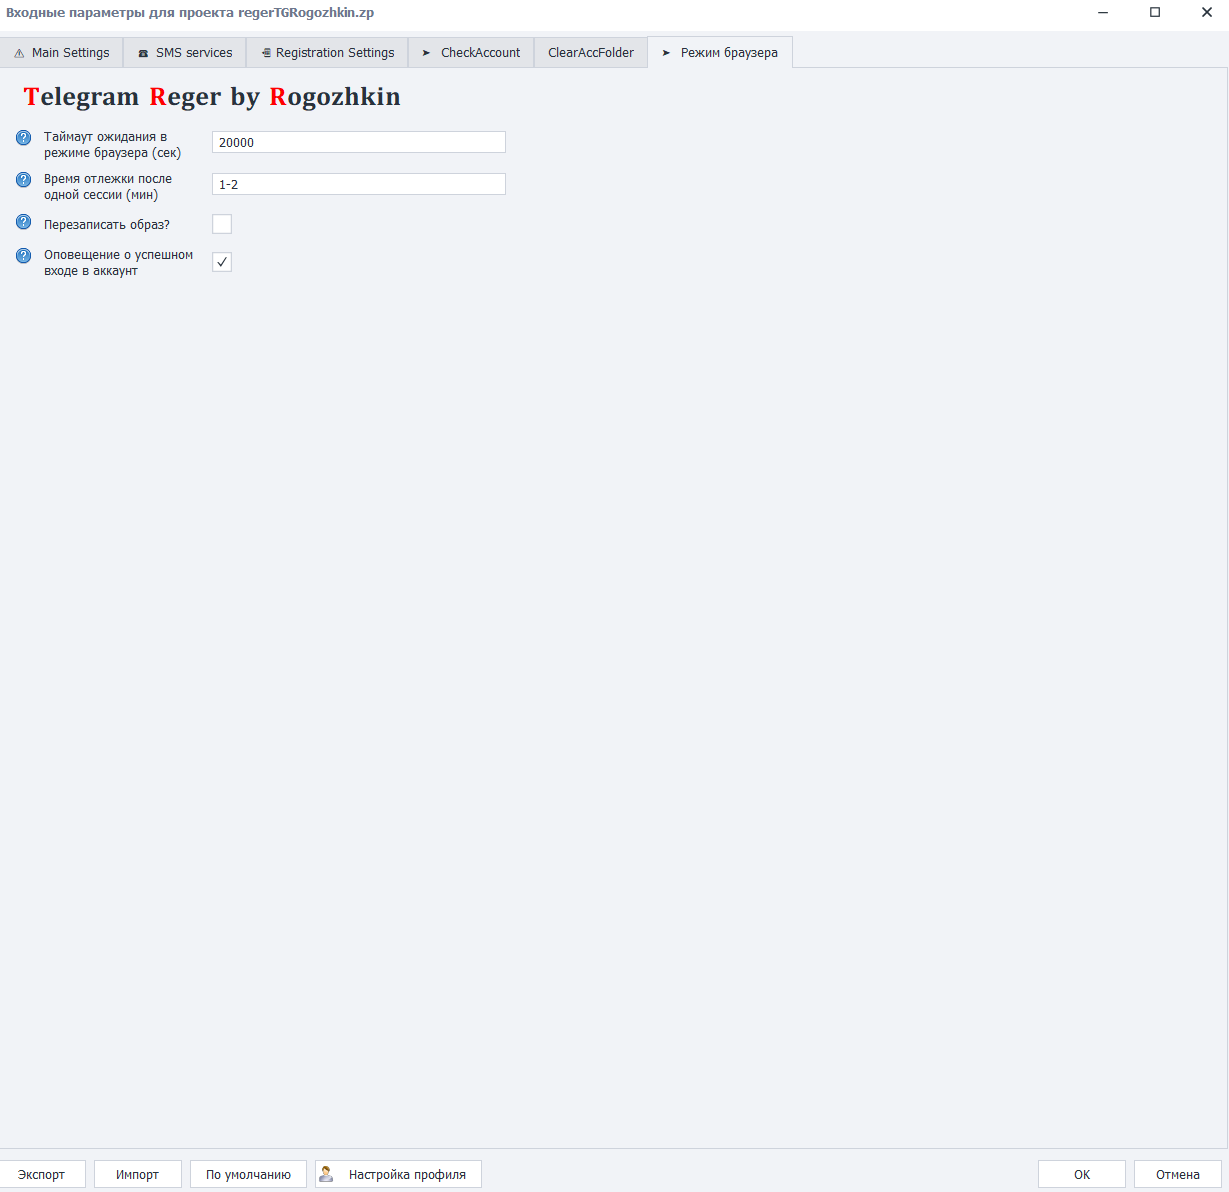Select the CheckAccount tab
1229x1192 pixels.
pyautogui.click(x=471, y=53)
